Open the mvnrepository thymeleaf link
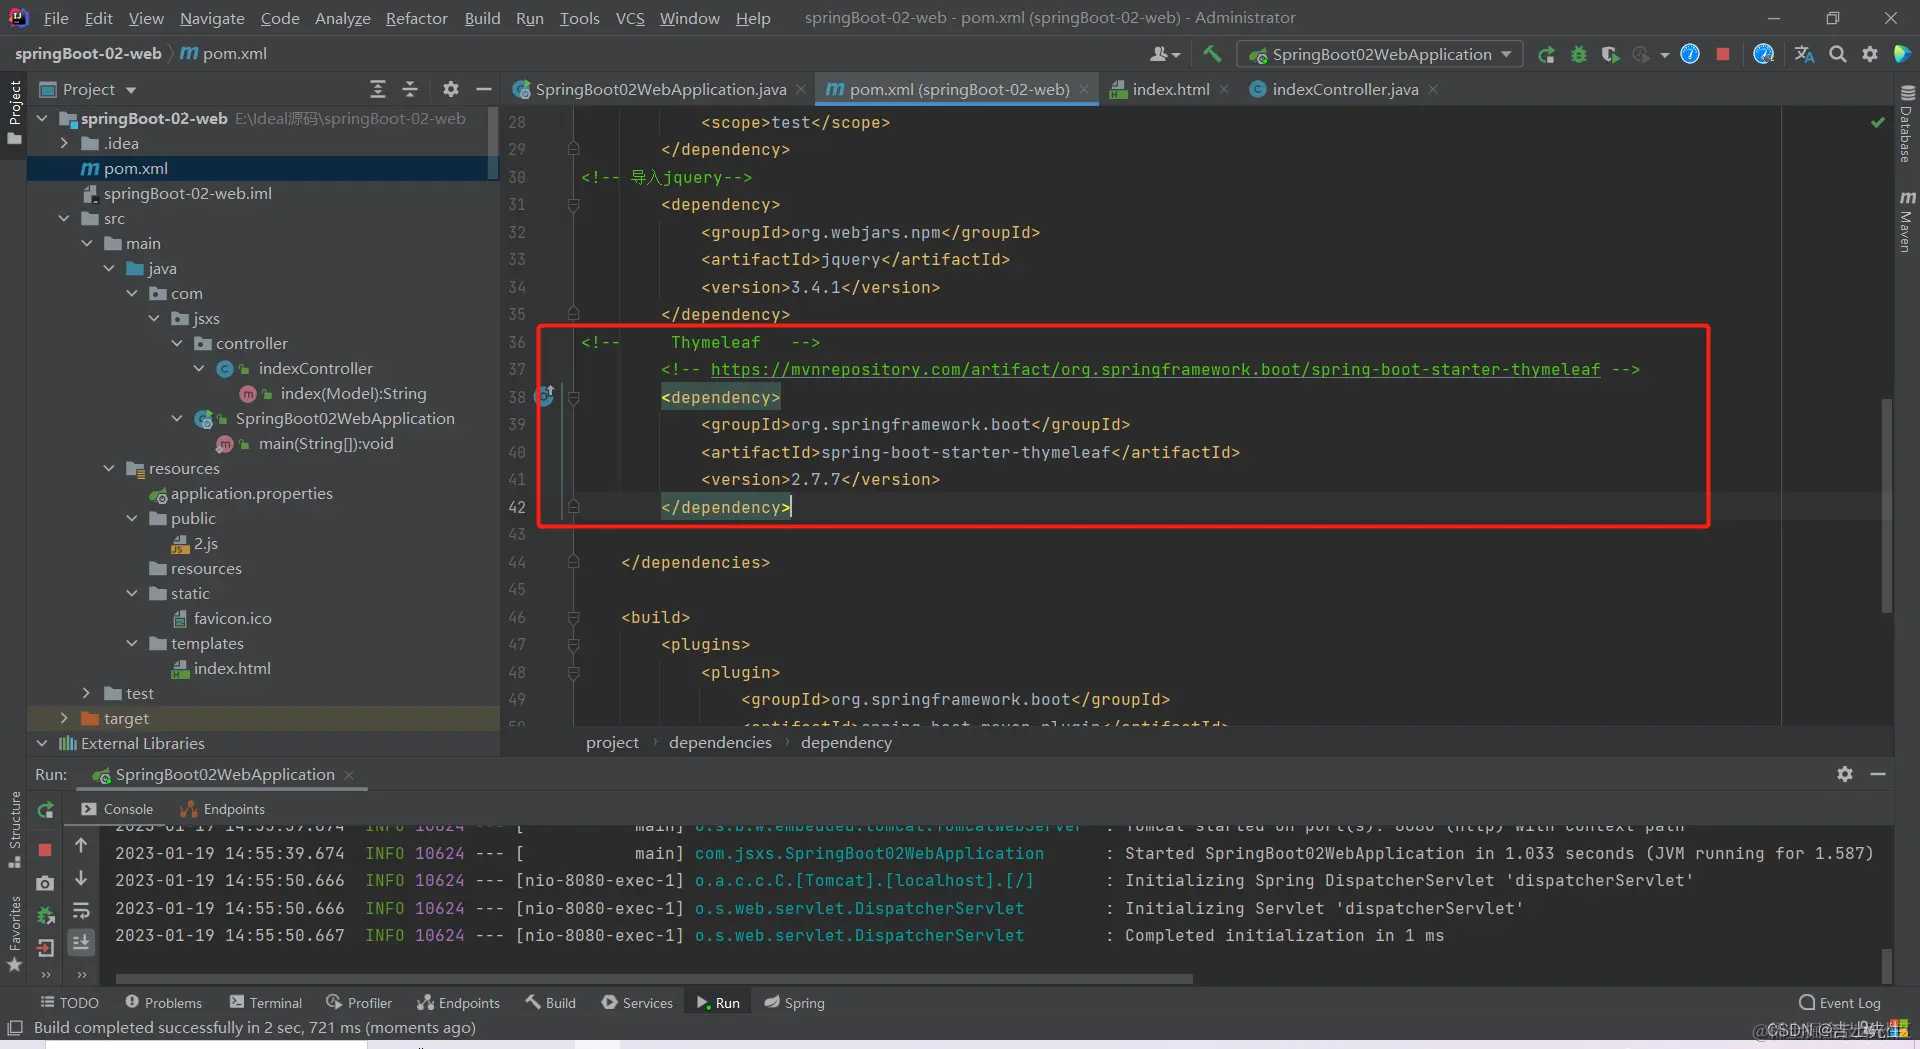1920x1049 pixels. (x=1155, y=369)
